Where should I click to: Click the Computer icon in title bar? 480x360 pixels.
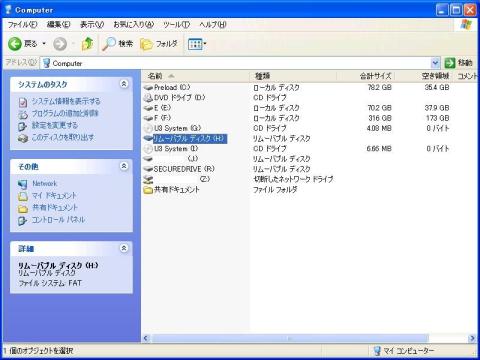pyautogui.click(x=8, y=10)
